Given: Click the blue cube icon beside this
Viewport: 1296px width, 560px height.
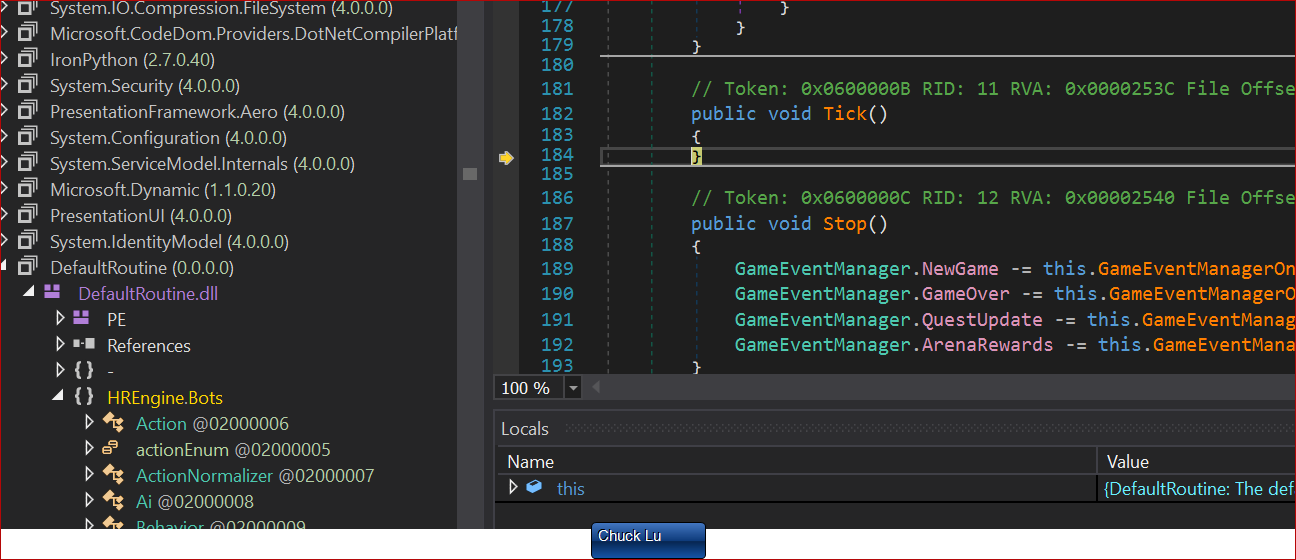Looking at the screenshot, I should point(535,487).
